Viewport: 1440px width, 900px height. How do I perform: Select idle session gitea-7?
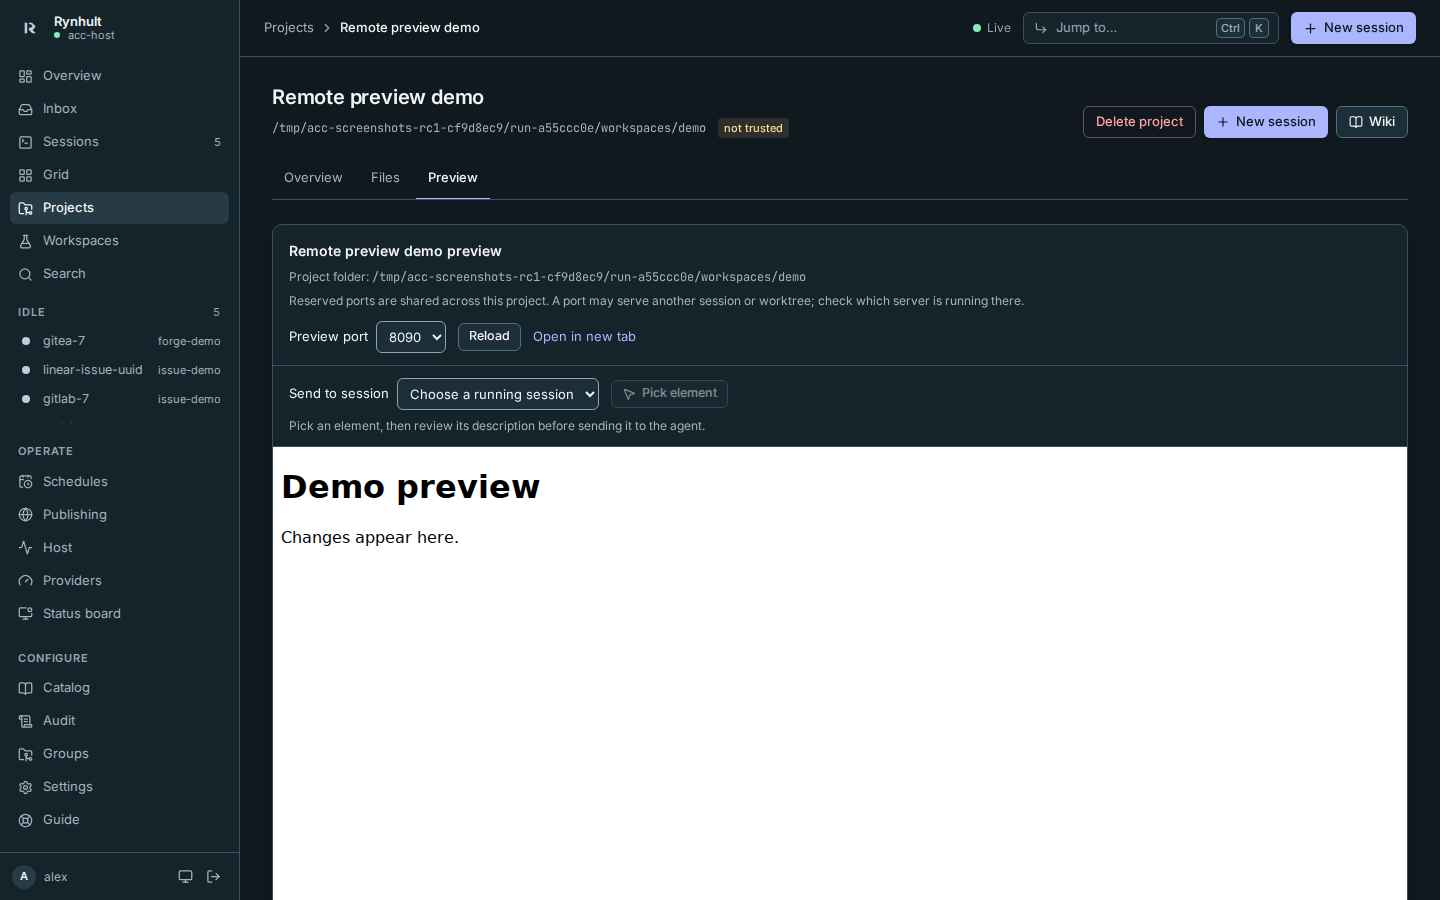[119, 341]
